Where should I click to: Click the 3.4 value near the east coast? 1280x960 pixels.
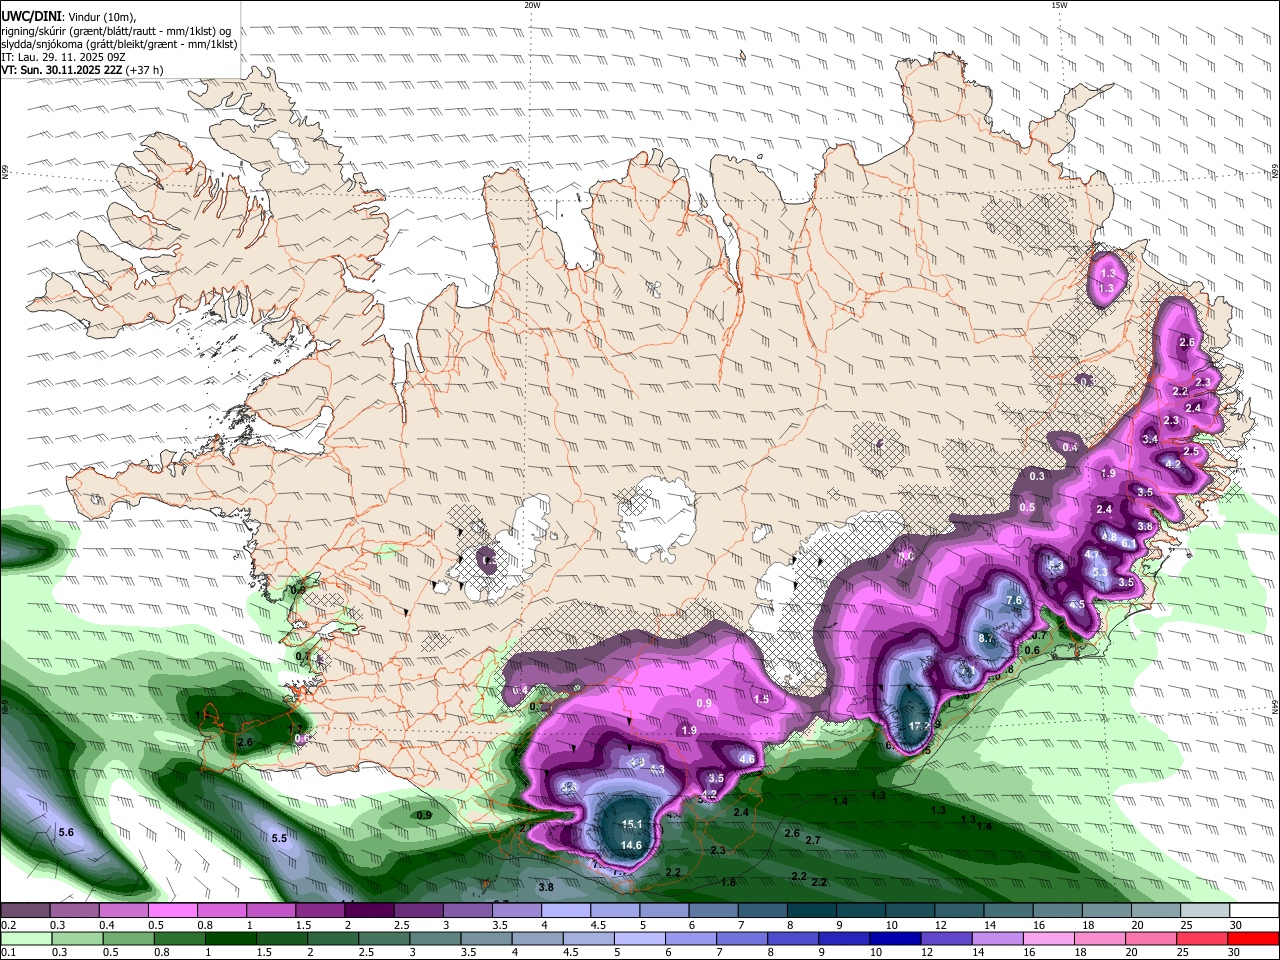pyautogui.click(x=1150, y=439)
